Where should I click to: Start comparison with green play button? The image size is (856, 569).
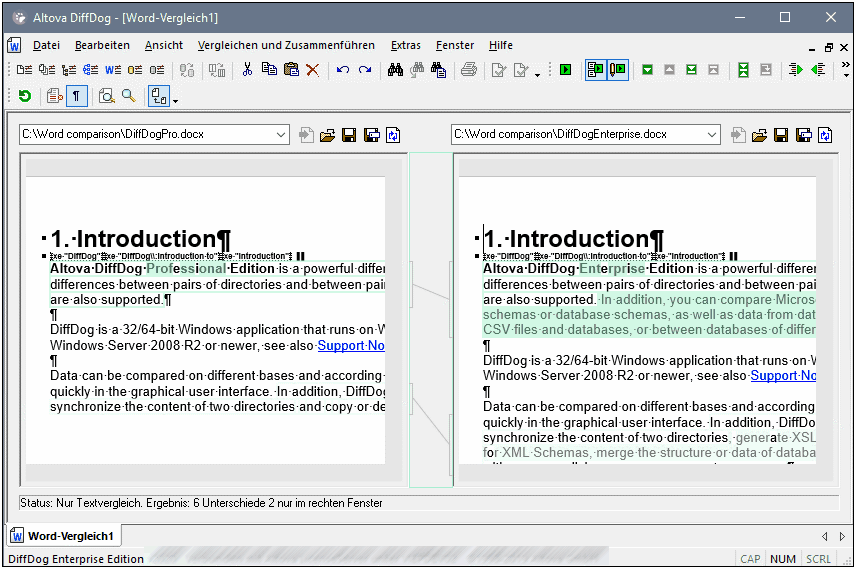pyautogui.click(x=565, y=70)
